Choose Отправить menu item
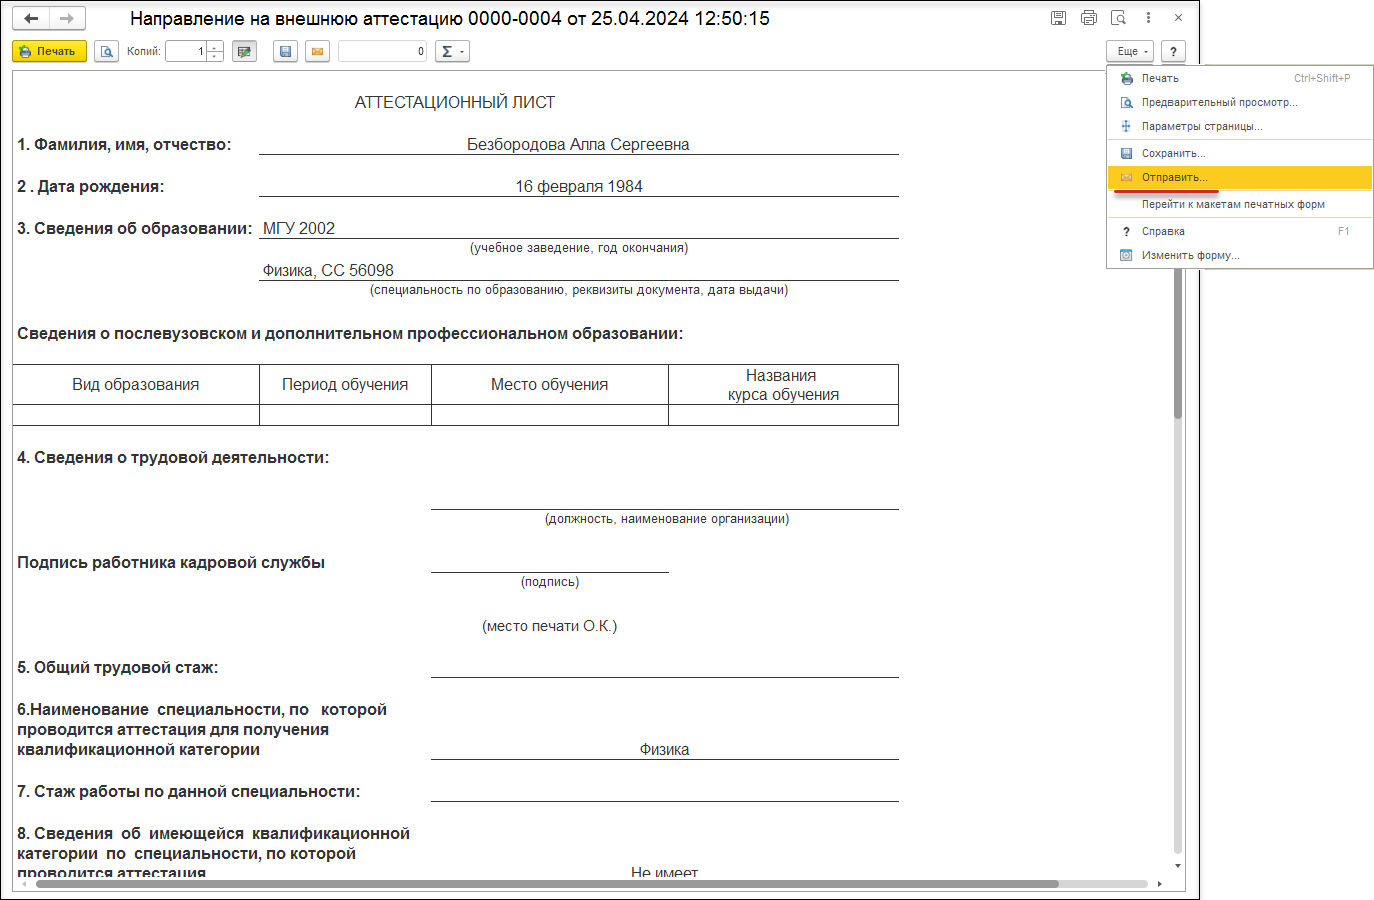The height and width of the screenshot is (900, 1374). [1240, 177]
